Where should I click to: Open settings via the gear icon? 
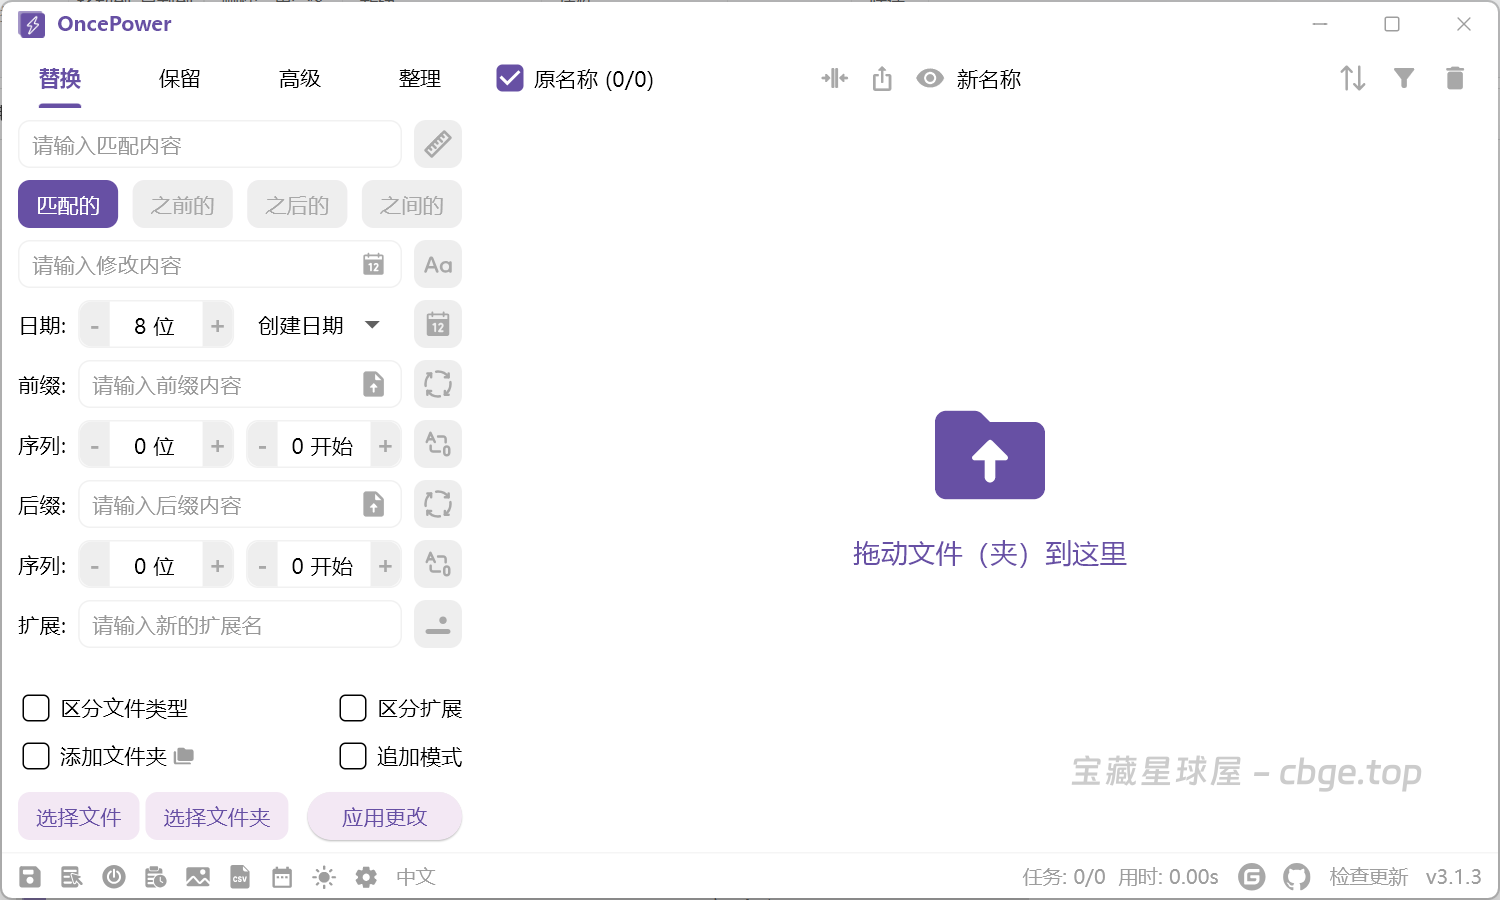click(366, 877)
